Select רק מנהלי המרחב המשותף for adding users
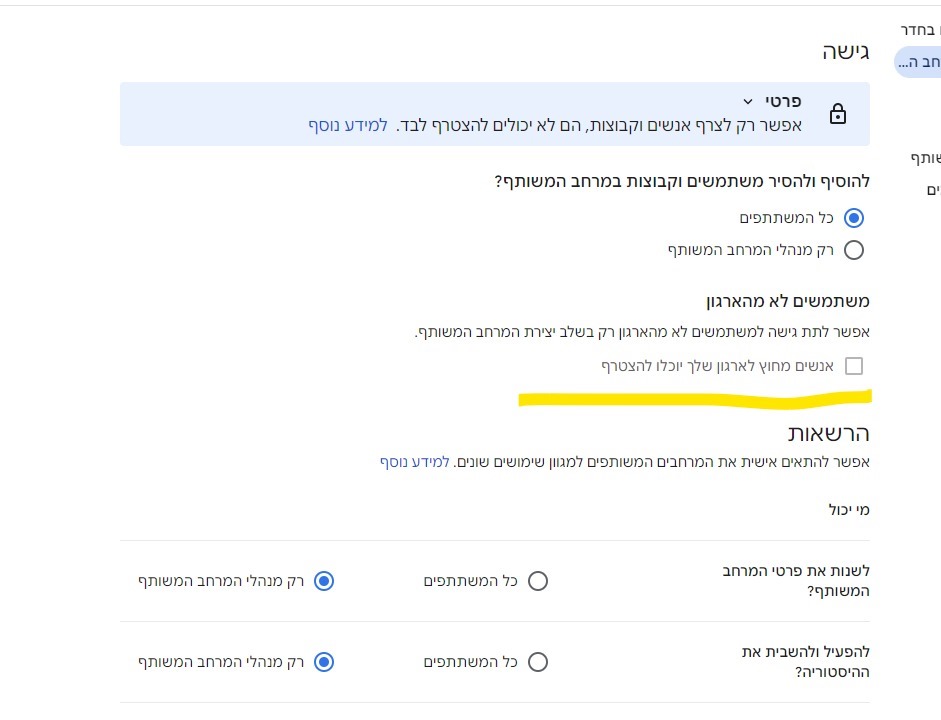Screen dimensions: 941x720 click(x=853, y=250)
